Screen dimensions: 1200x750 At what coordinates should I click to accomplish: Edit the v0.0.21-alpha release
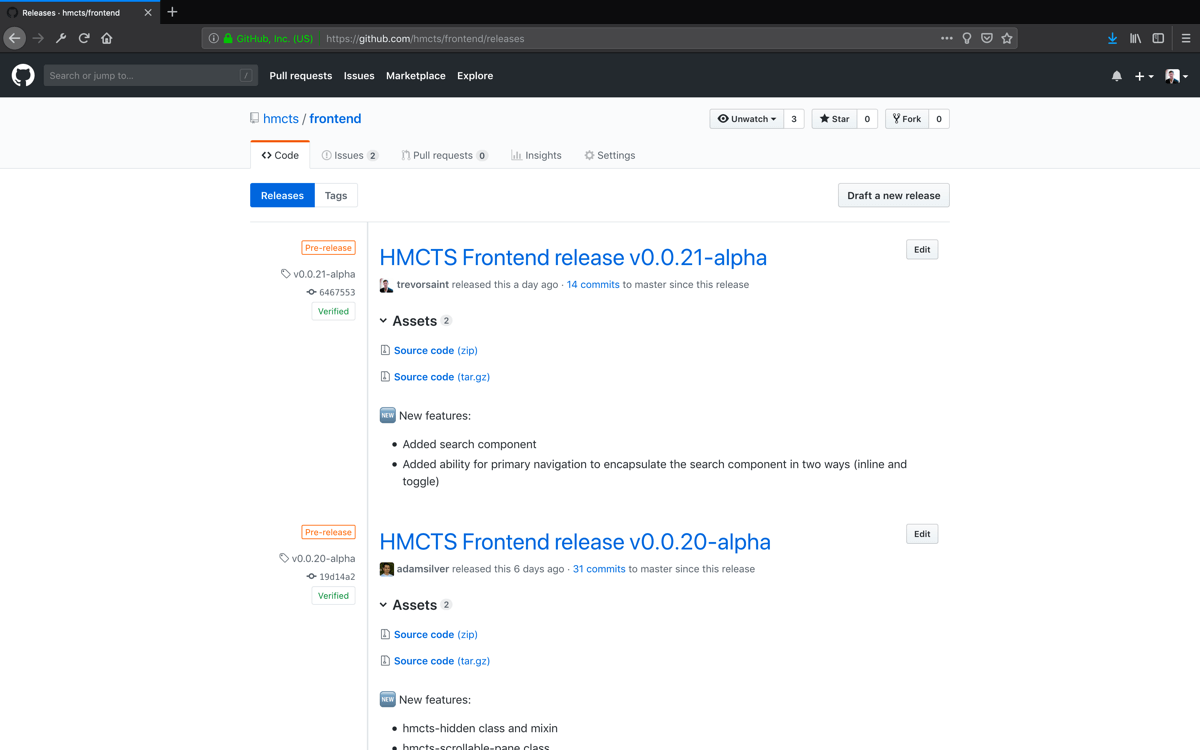922,249
